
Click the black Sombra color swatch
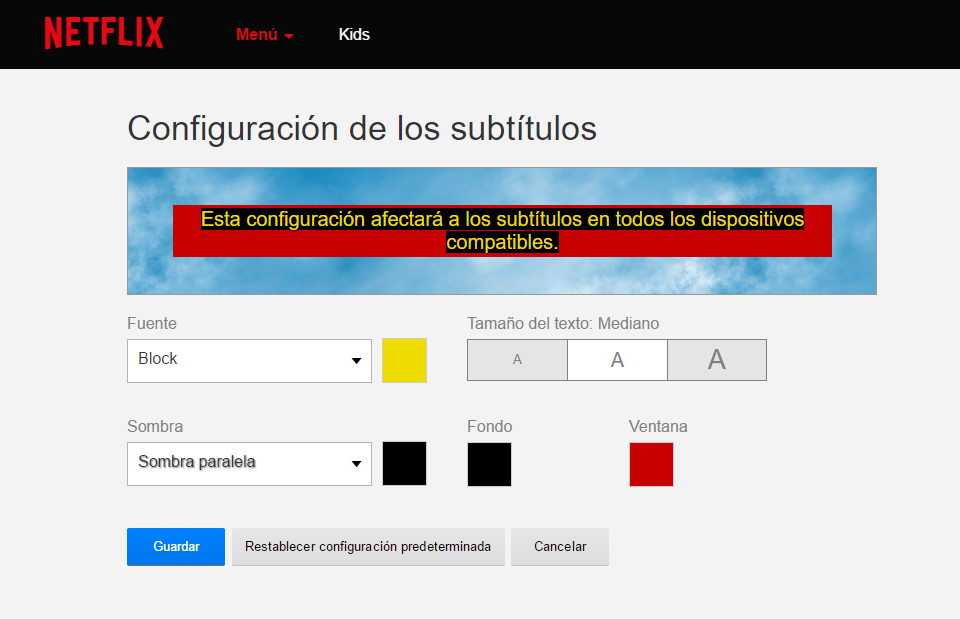pyautogui.click(x=404, y=464)
